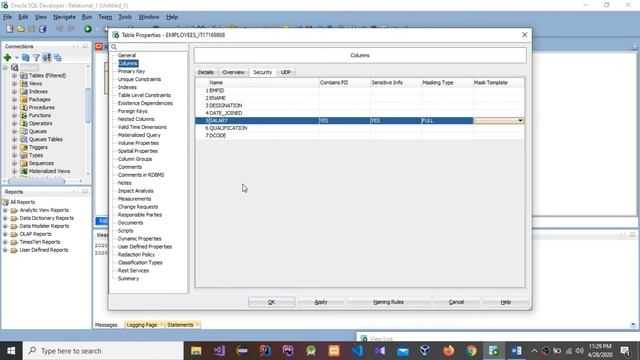The height and width of the screenshot is (360, 640).
Task: Select the QUALIFICATION column row
Action: click(x=360, y=128)
